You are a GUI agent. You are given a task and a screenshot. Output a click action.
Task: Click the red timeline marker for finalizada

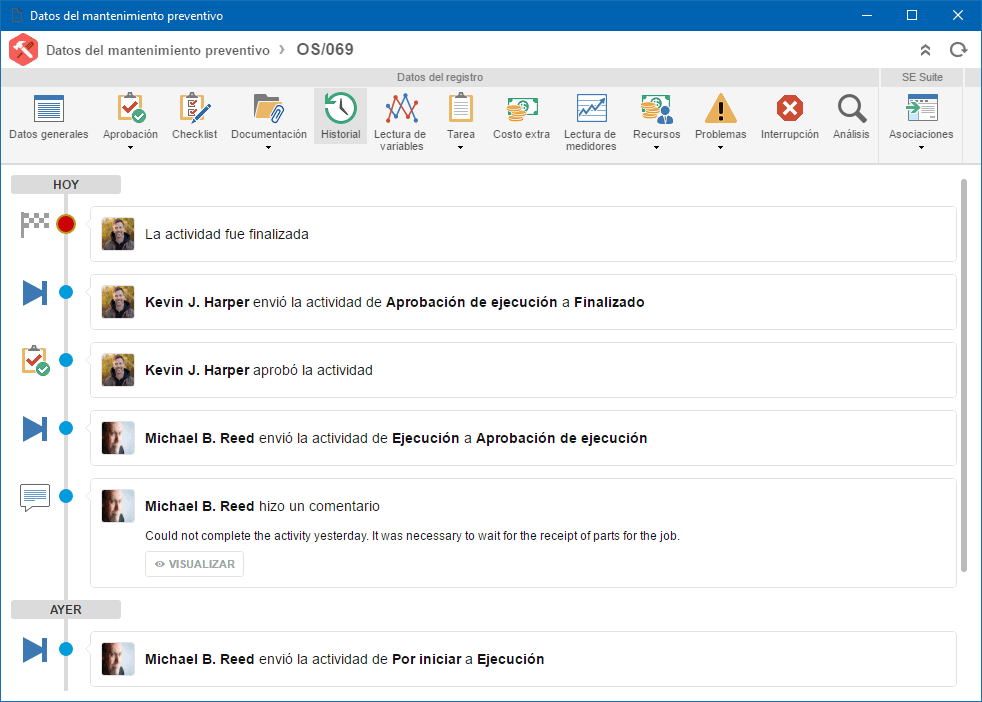tap(66, 224)
